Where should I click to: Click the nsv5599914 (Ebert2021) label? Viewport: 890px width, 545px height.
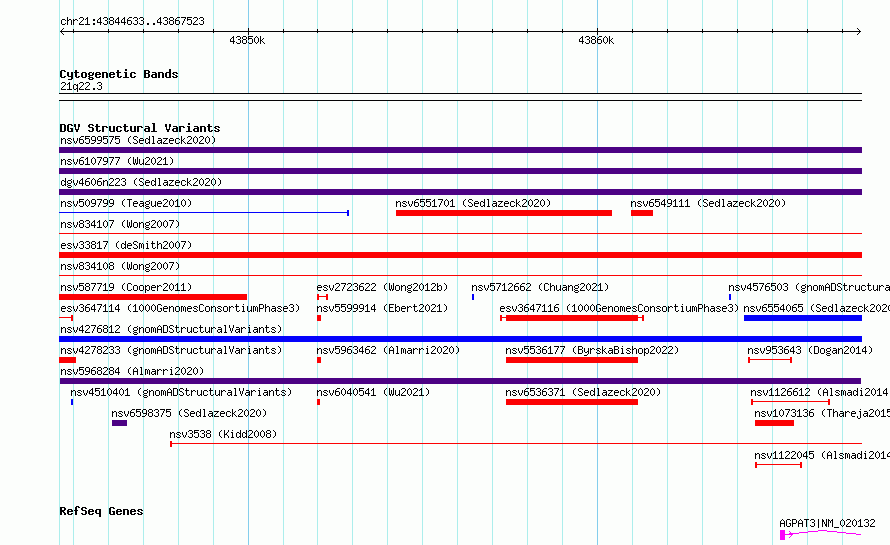382,308
